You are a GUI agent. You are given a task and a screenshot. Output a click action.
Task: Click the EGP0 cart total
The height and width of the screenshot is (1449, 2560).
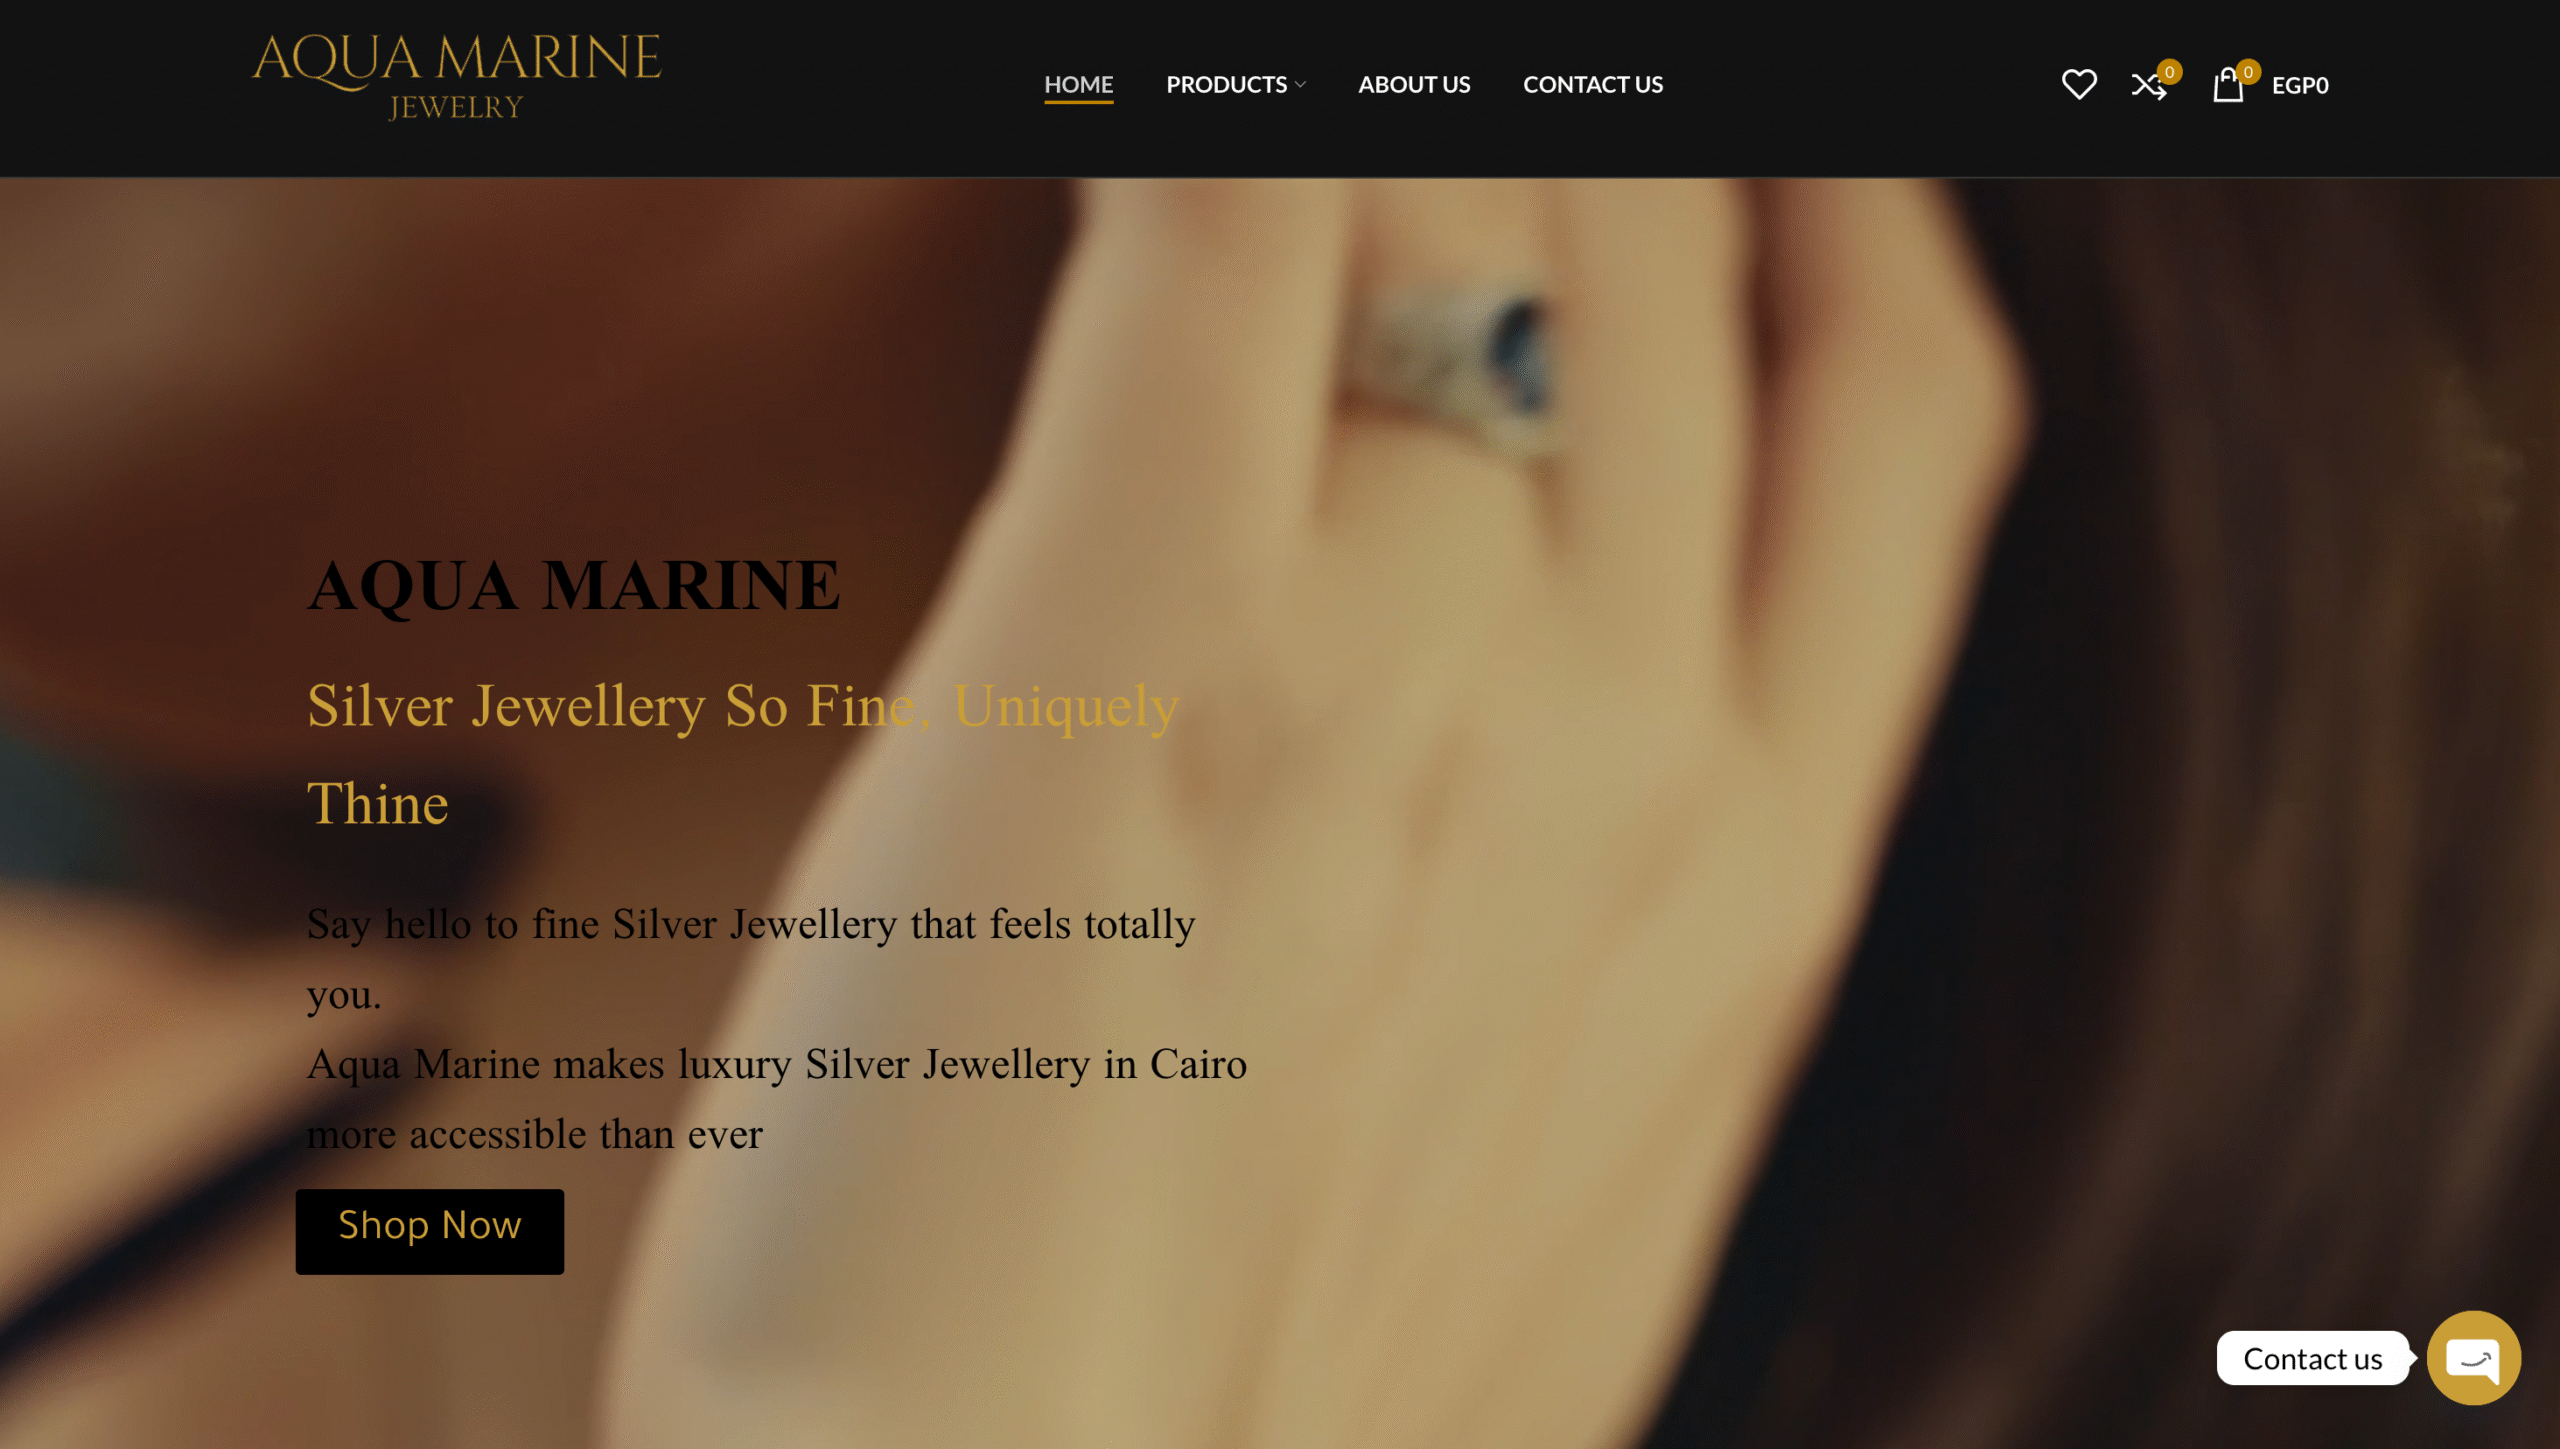2300,86
